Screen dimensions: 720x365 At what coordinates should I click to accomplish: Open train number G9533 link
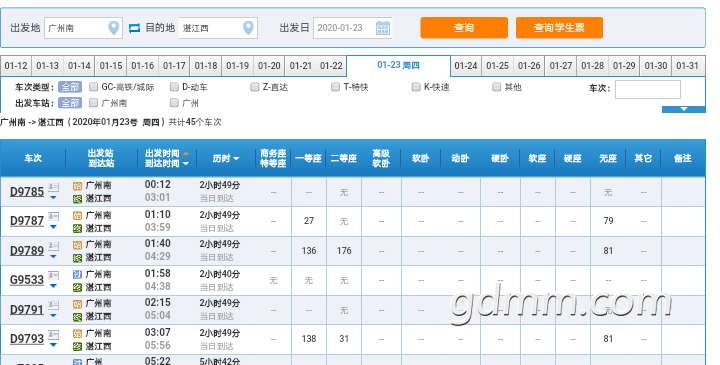pos(27,280)
